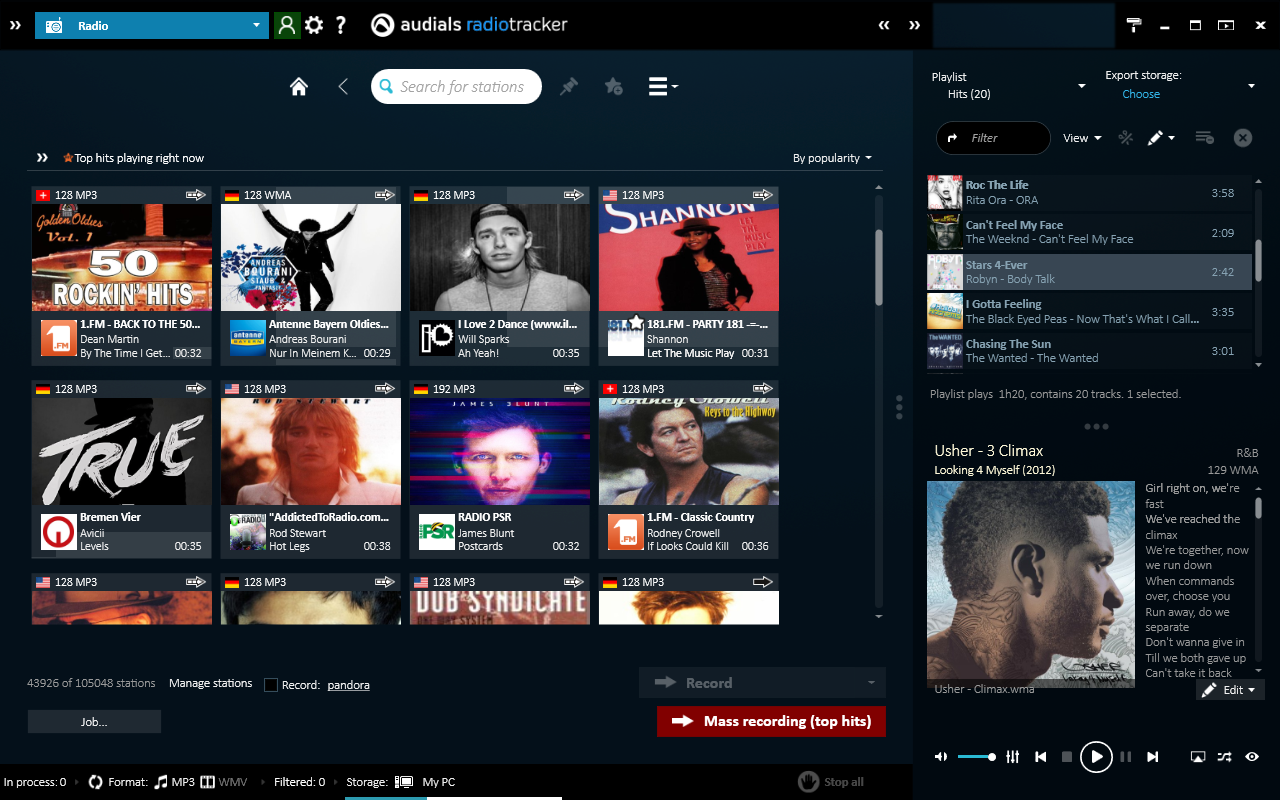Click the pandora link
The width and height of the screenshot is (1280, 800).
coord(348,685)
